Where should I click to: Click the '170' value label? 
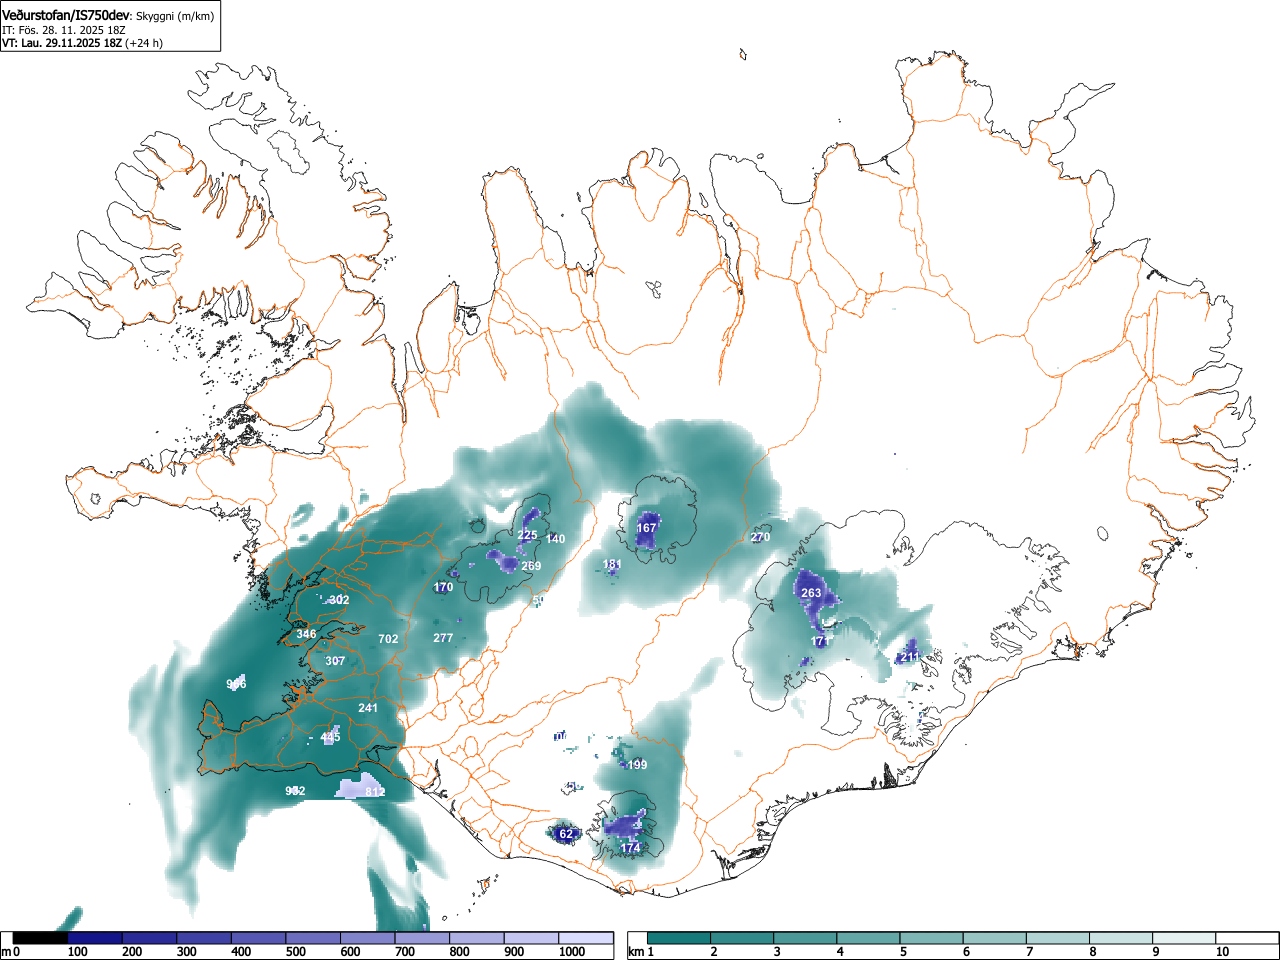[x=444, y=587]
